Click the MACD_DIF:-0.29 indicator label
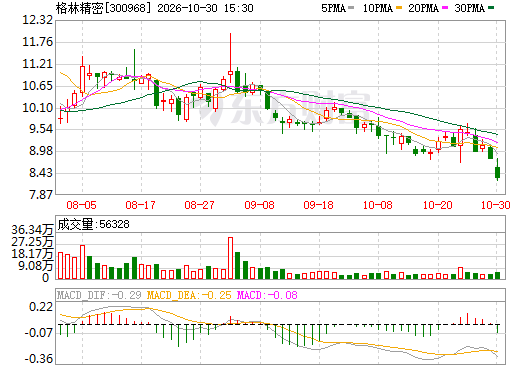The width and height of the screenshot is (520, 365). (x=99, y=295)
